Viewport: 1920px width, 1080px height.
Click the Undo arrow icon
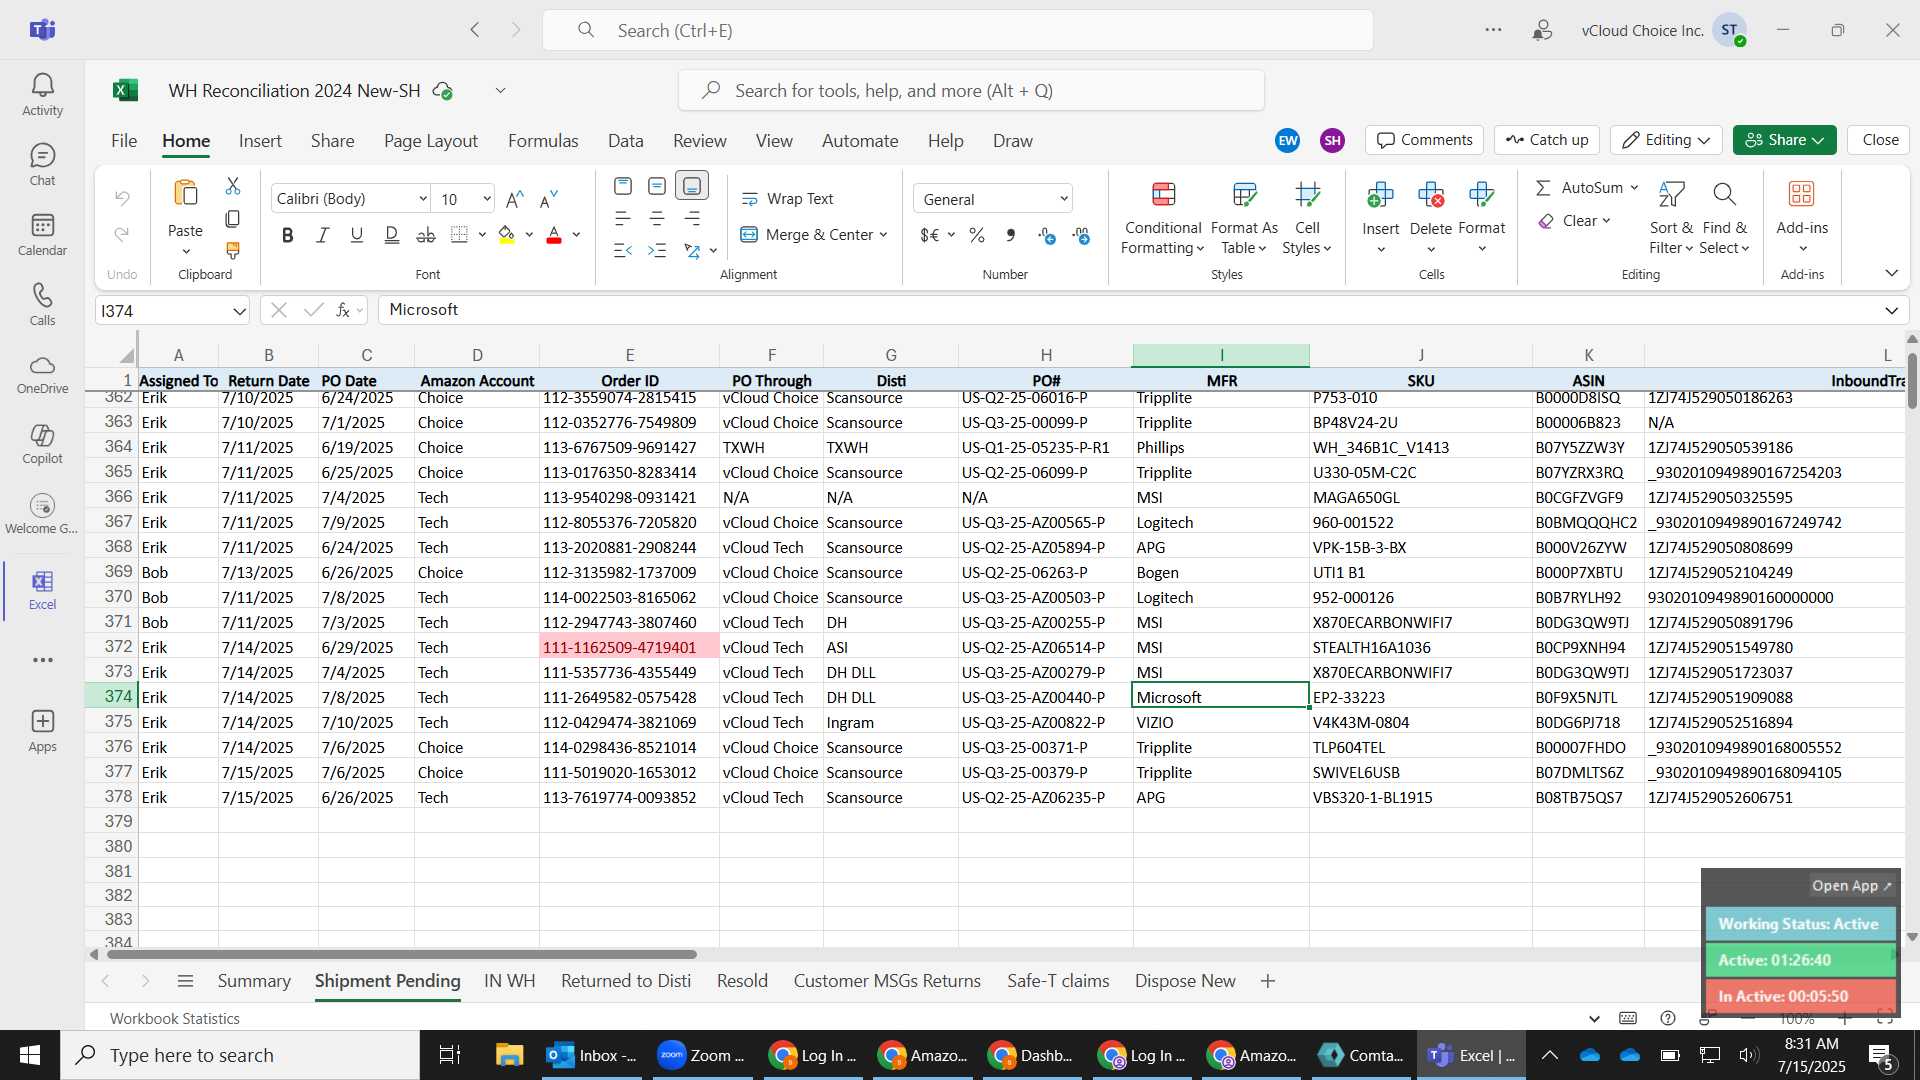pyautogui.click(x=122, y=198)
